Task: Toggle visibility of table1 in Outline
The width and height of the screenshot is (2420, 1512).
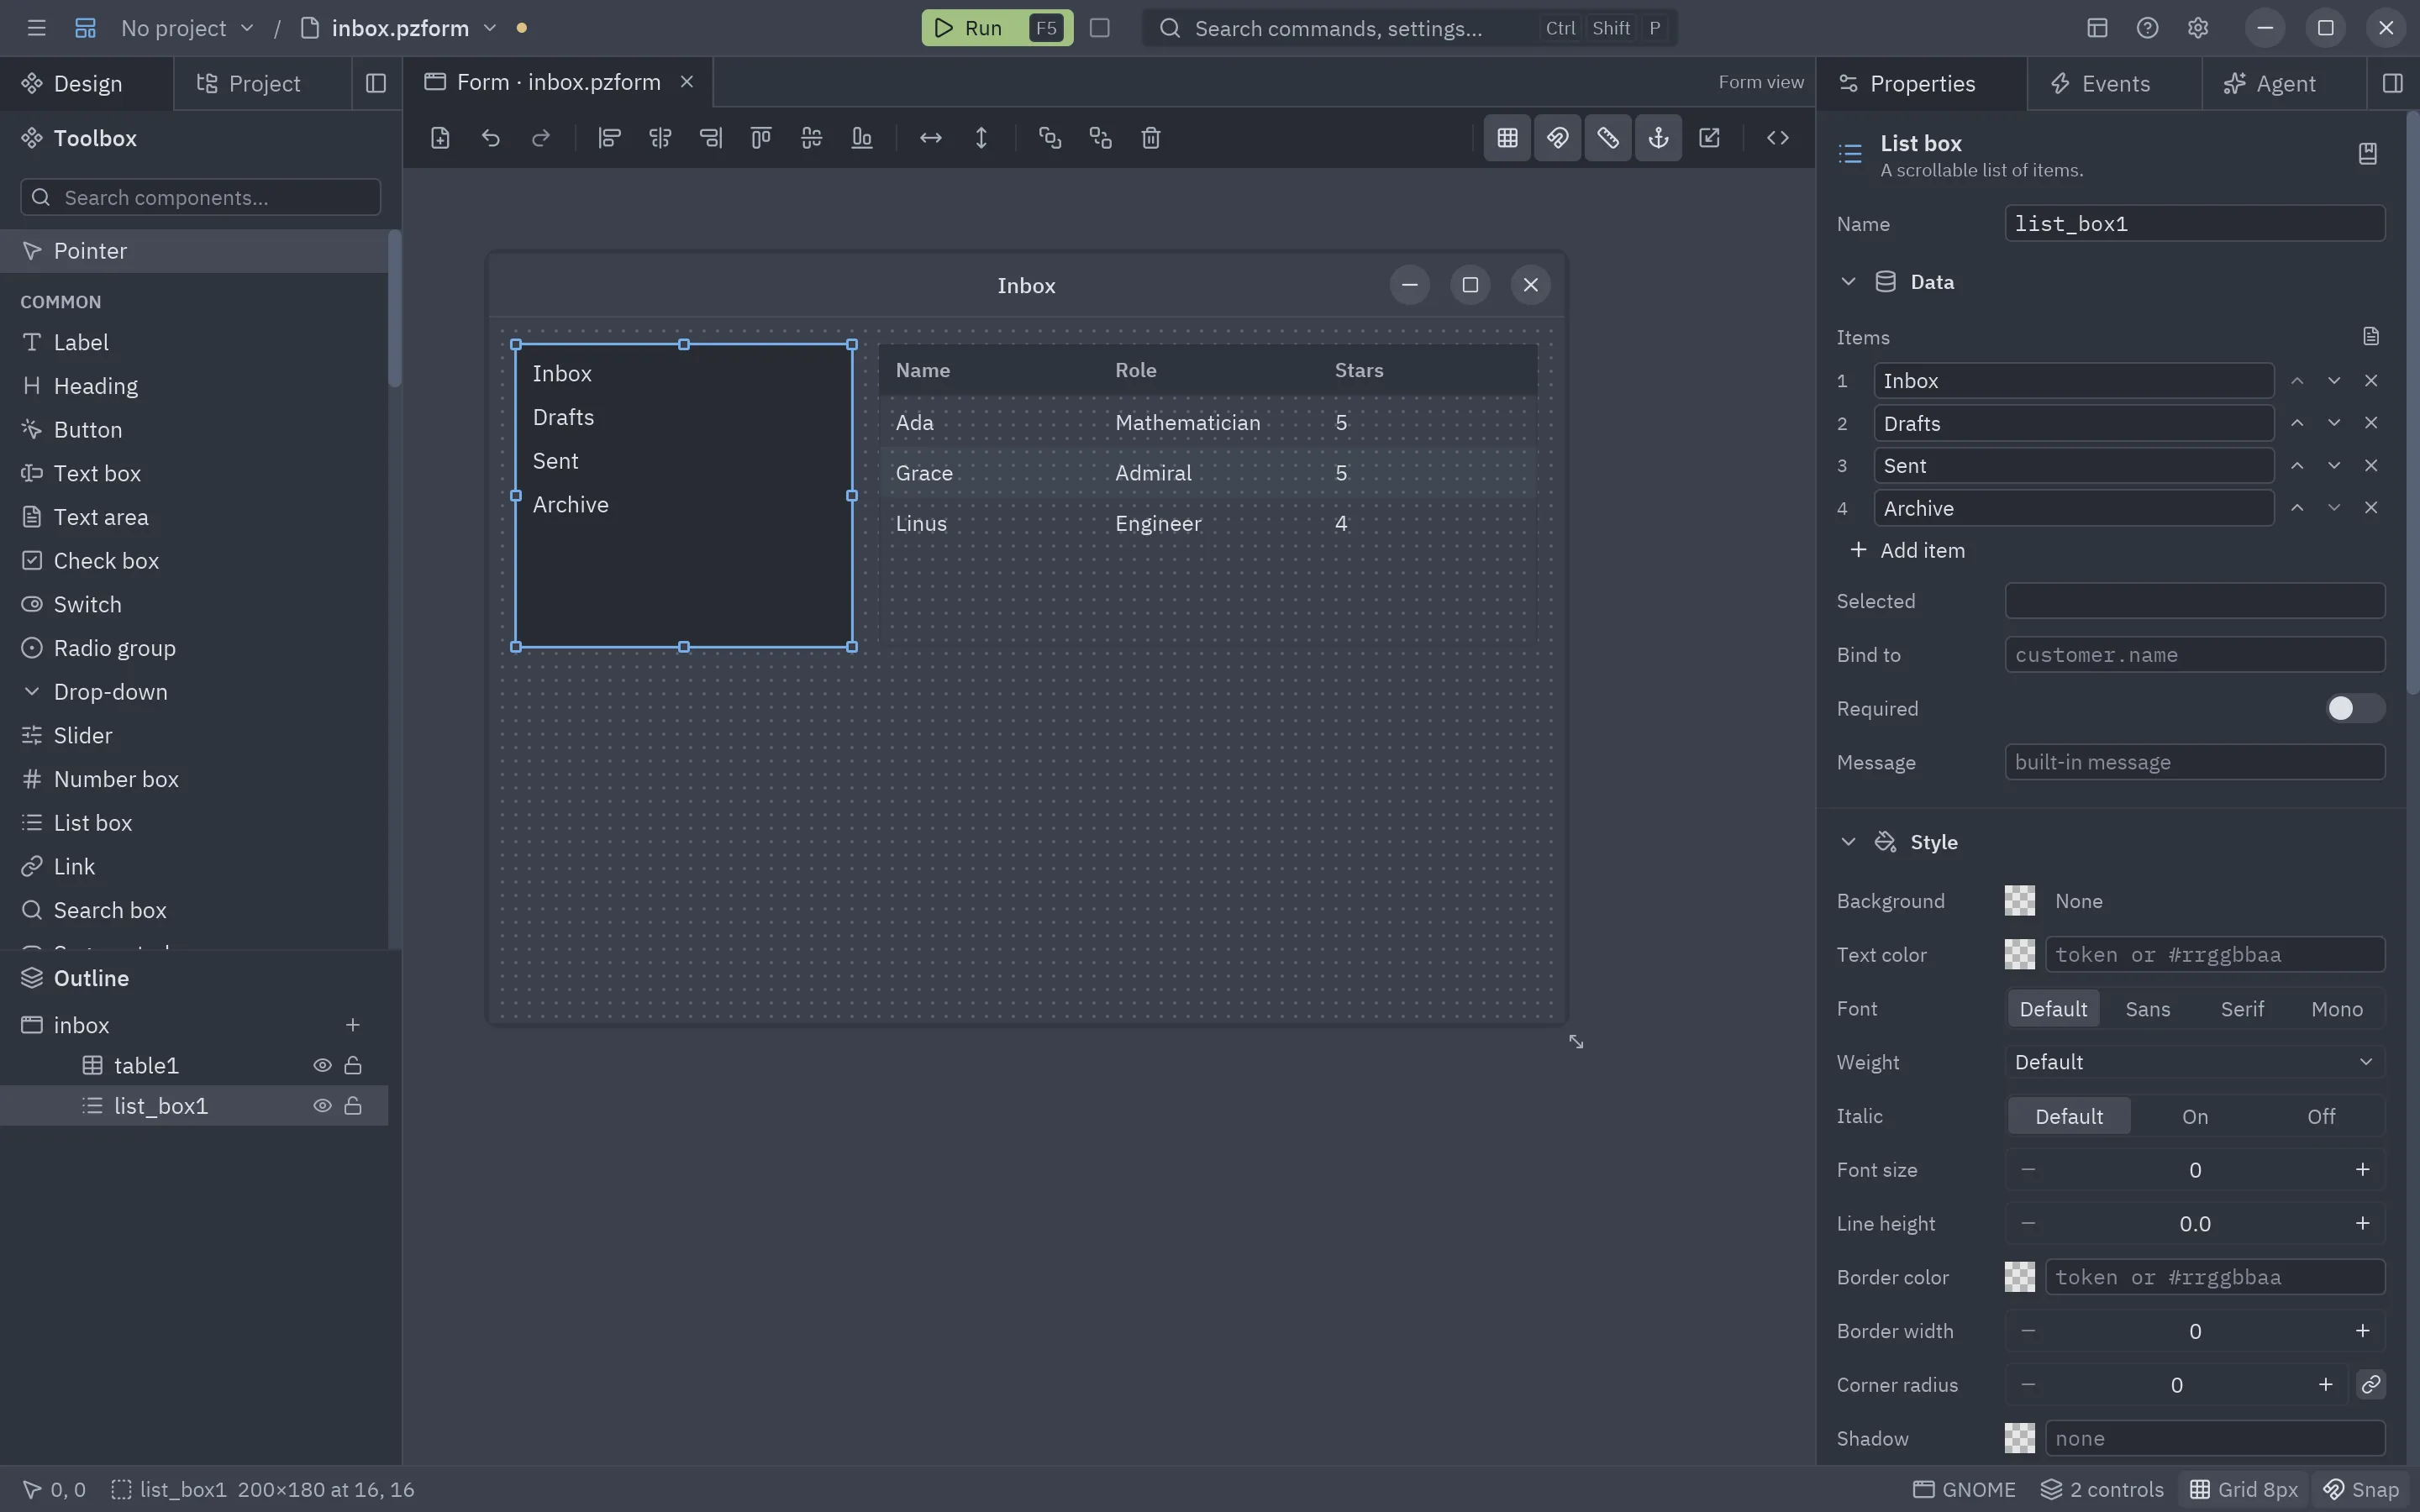Action: 322,1065
